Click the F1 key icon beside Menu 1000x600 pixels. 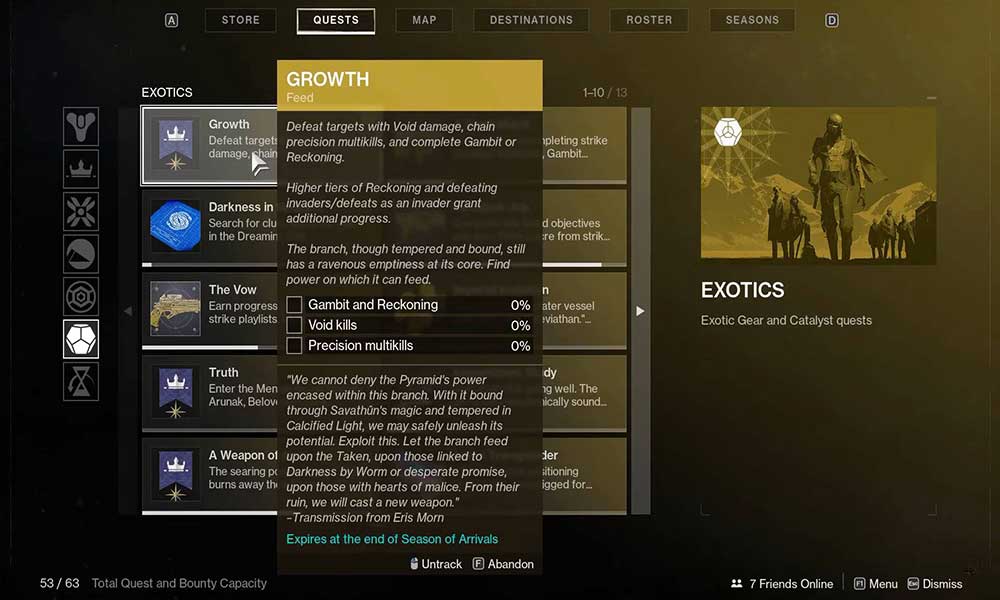click(859, 583)
